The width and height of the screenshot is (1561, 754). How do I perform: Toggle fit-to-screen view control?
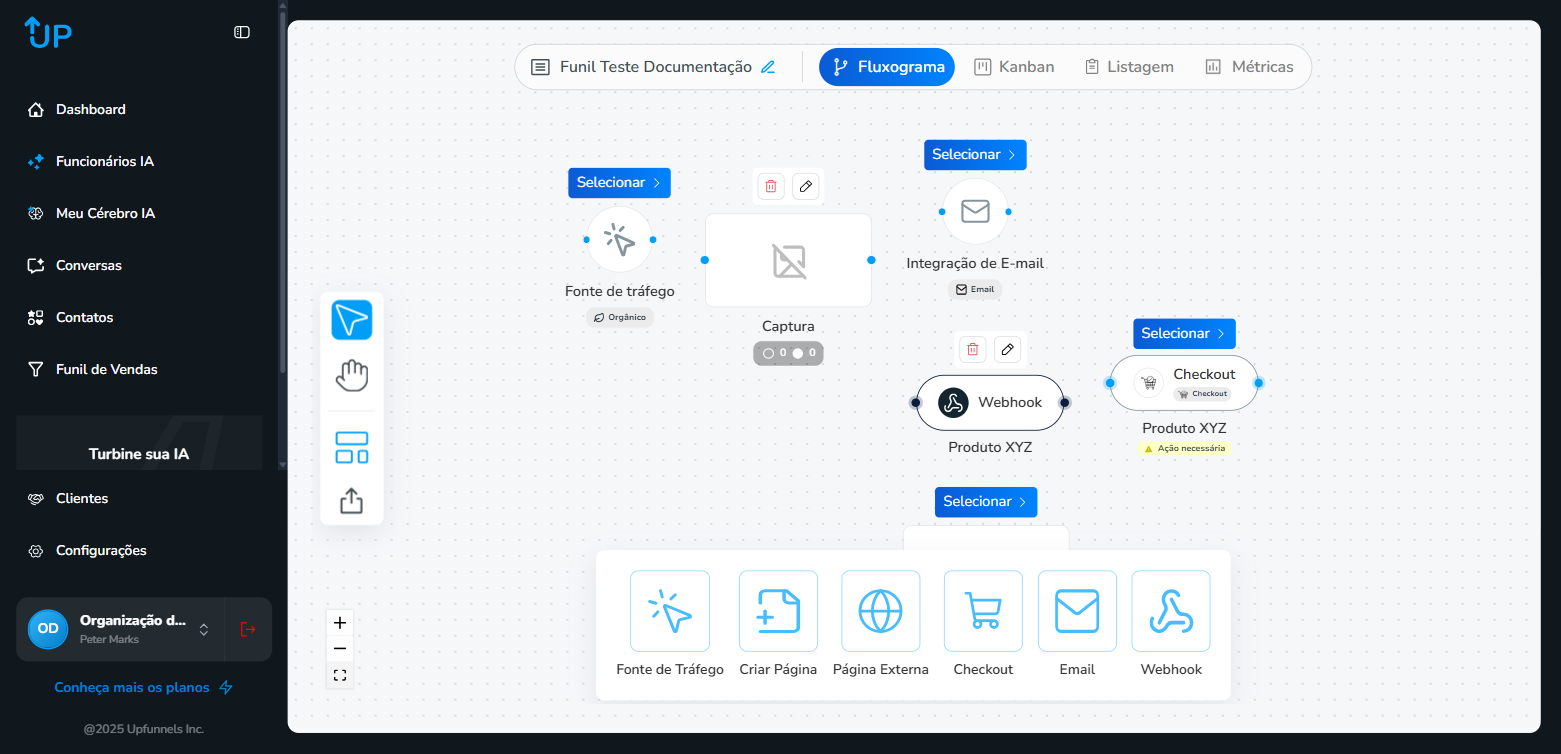340,676
